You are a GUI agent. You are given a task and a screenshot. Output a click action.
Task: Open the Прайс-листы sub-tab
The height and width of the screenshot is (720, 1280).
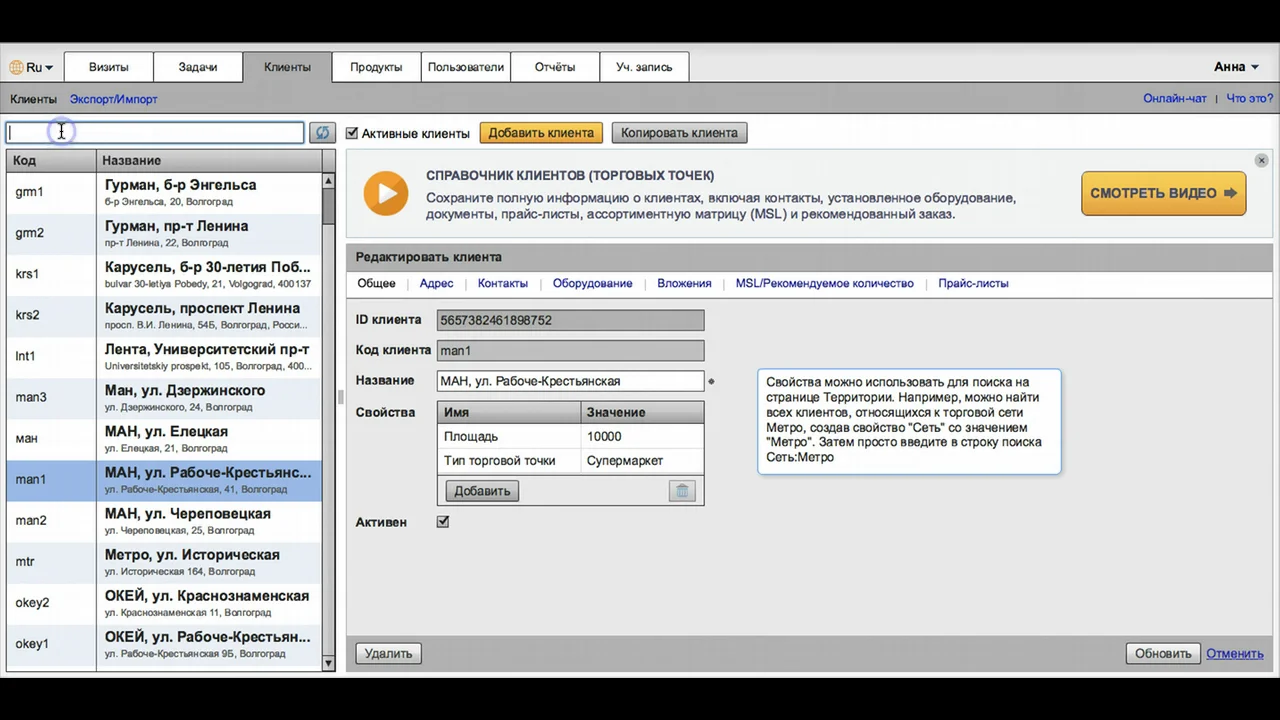[x=973, y=284]
